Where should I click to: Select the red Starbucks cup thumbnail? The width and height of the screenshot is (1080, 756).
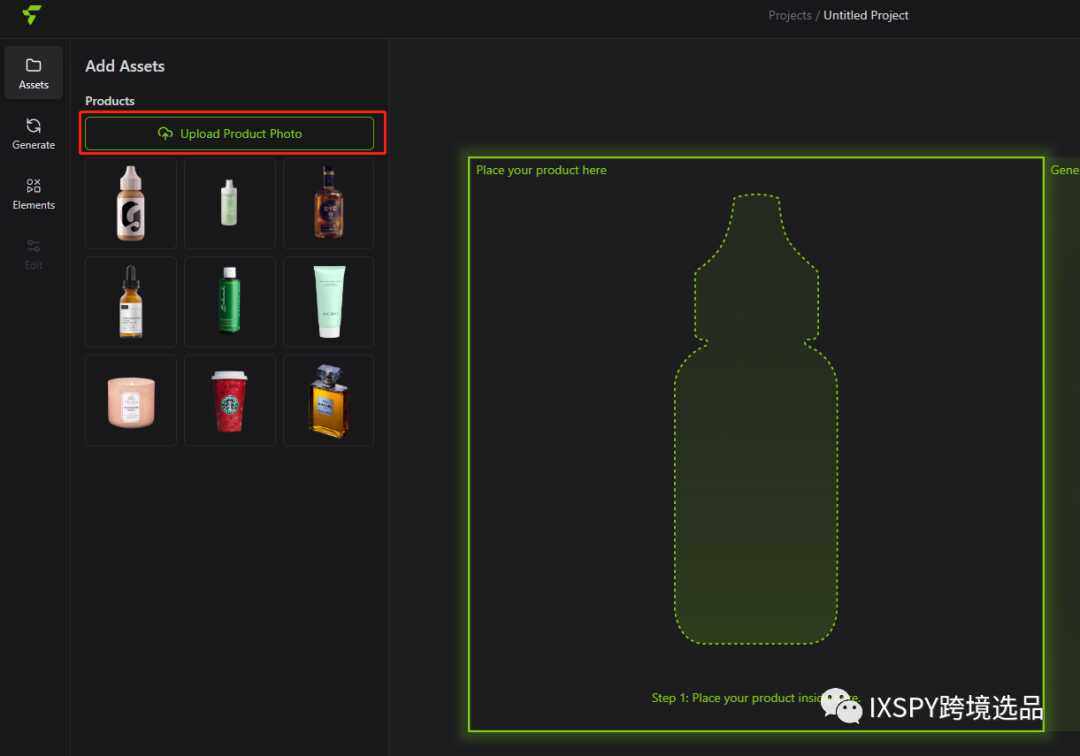coord(229,400)
